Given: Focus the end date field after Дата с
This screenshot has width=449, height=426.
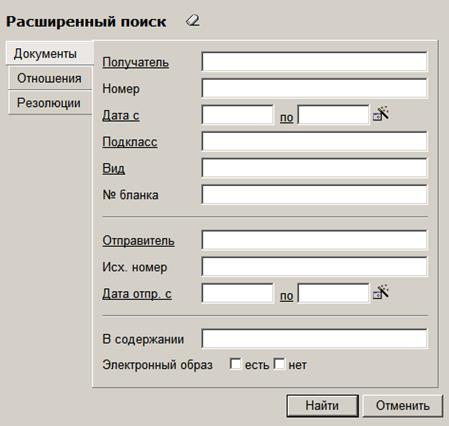Looking at the screenshot, I should pos(334,115).
